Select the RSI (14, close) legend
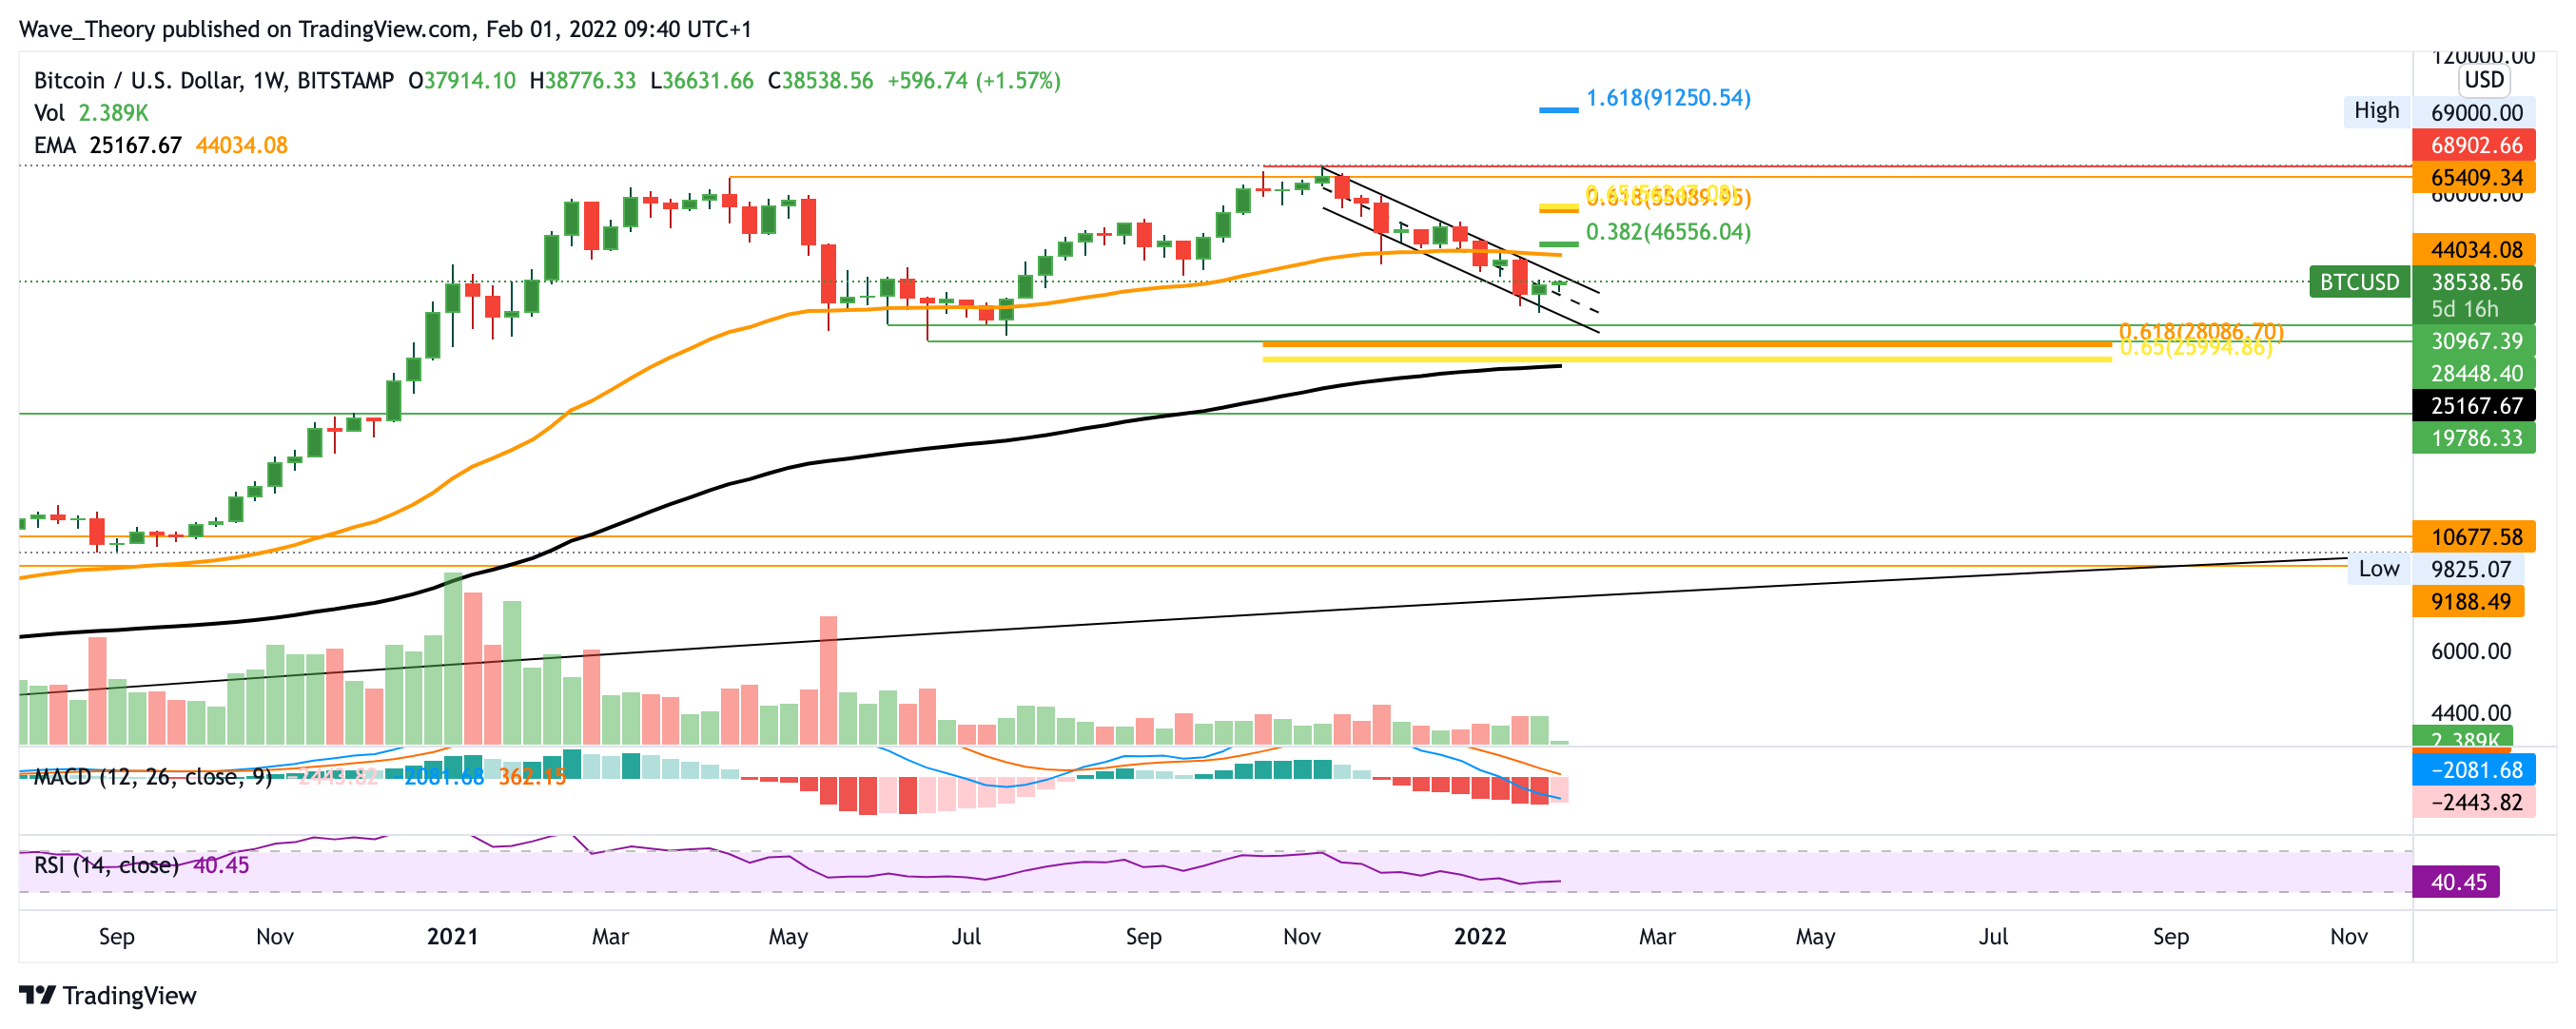The height and width of the screenshot is (1029, 2576). [x=106, y=865]
